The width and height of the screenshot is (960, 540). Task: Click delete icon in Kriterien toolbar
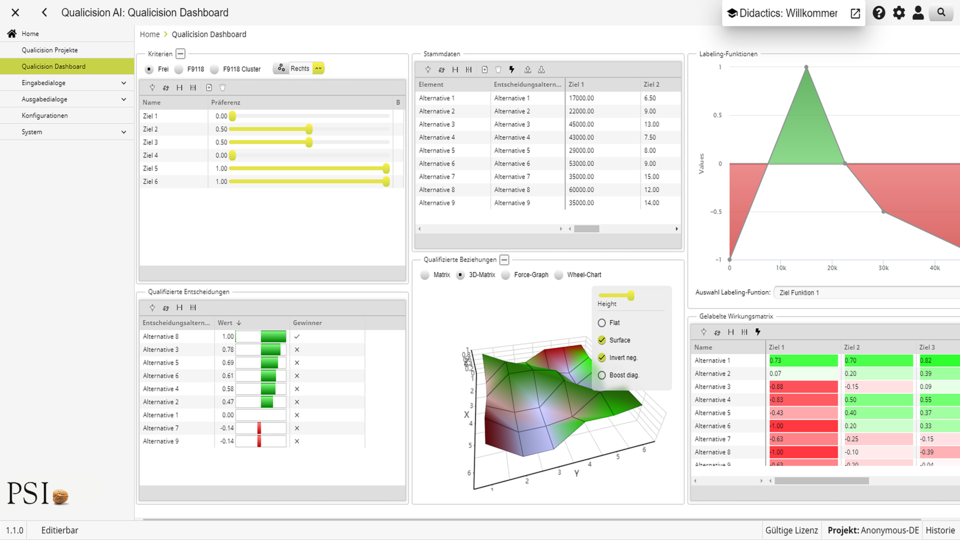tap(223, 88)
